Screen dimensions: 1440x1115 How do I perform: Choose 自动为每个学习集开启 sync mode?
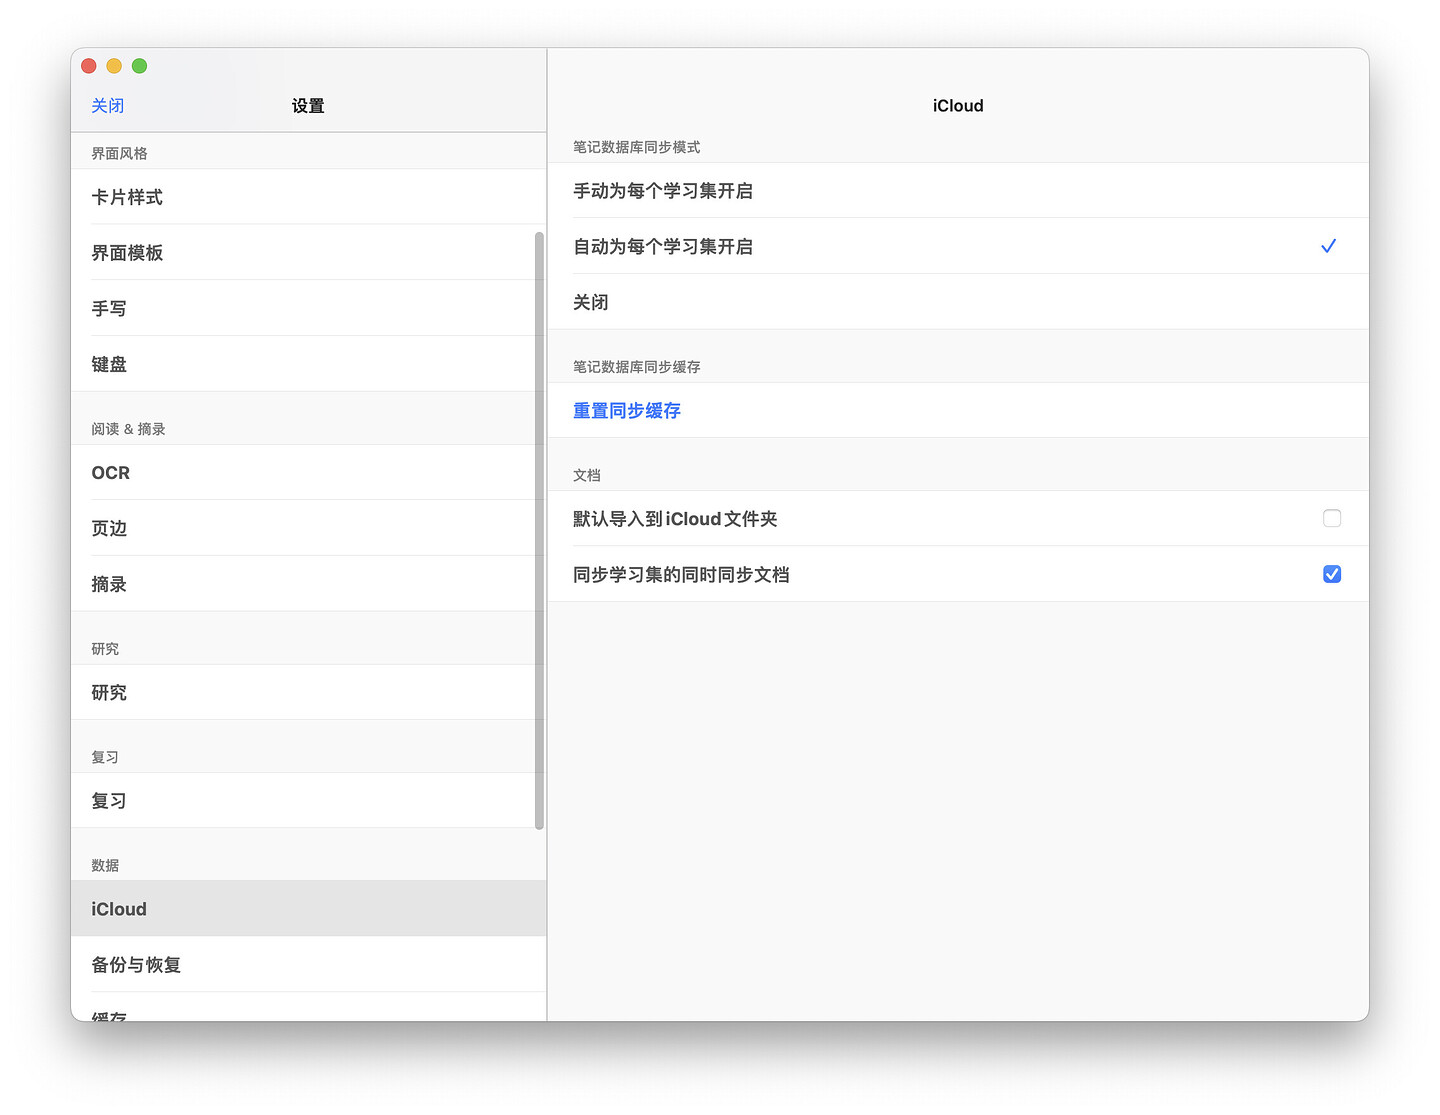[958, 247]
